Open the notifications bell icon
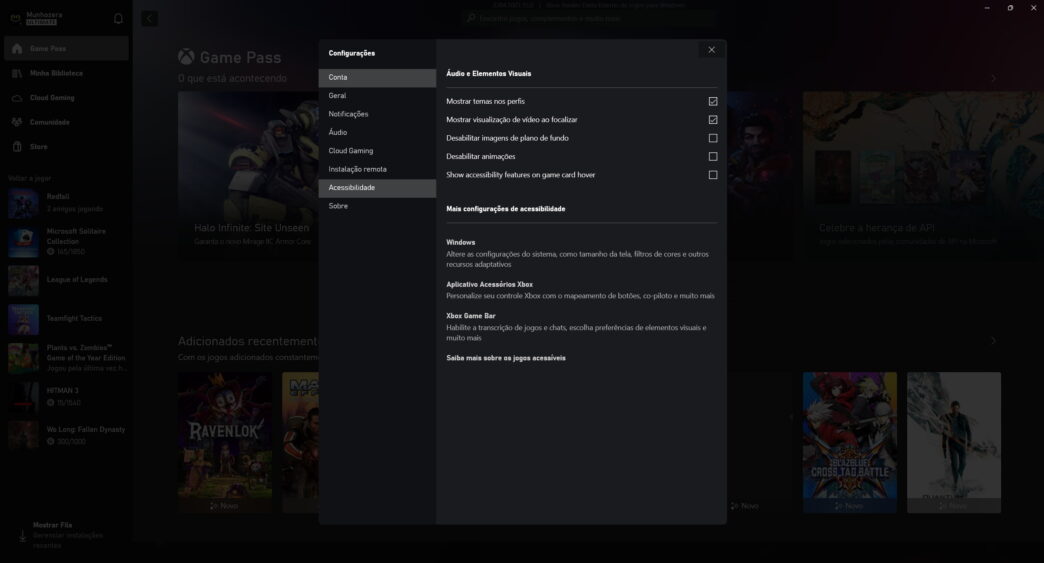This screenshot has width=1044, height=563. pos(118,19)
